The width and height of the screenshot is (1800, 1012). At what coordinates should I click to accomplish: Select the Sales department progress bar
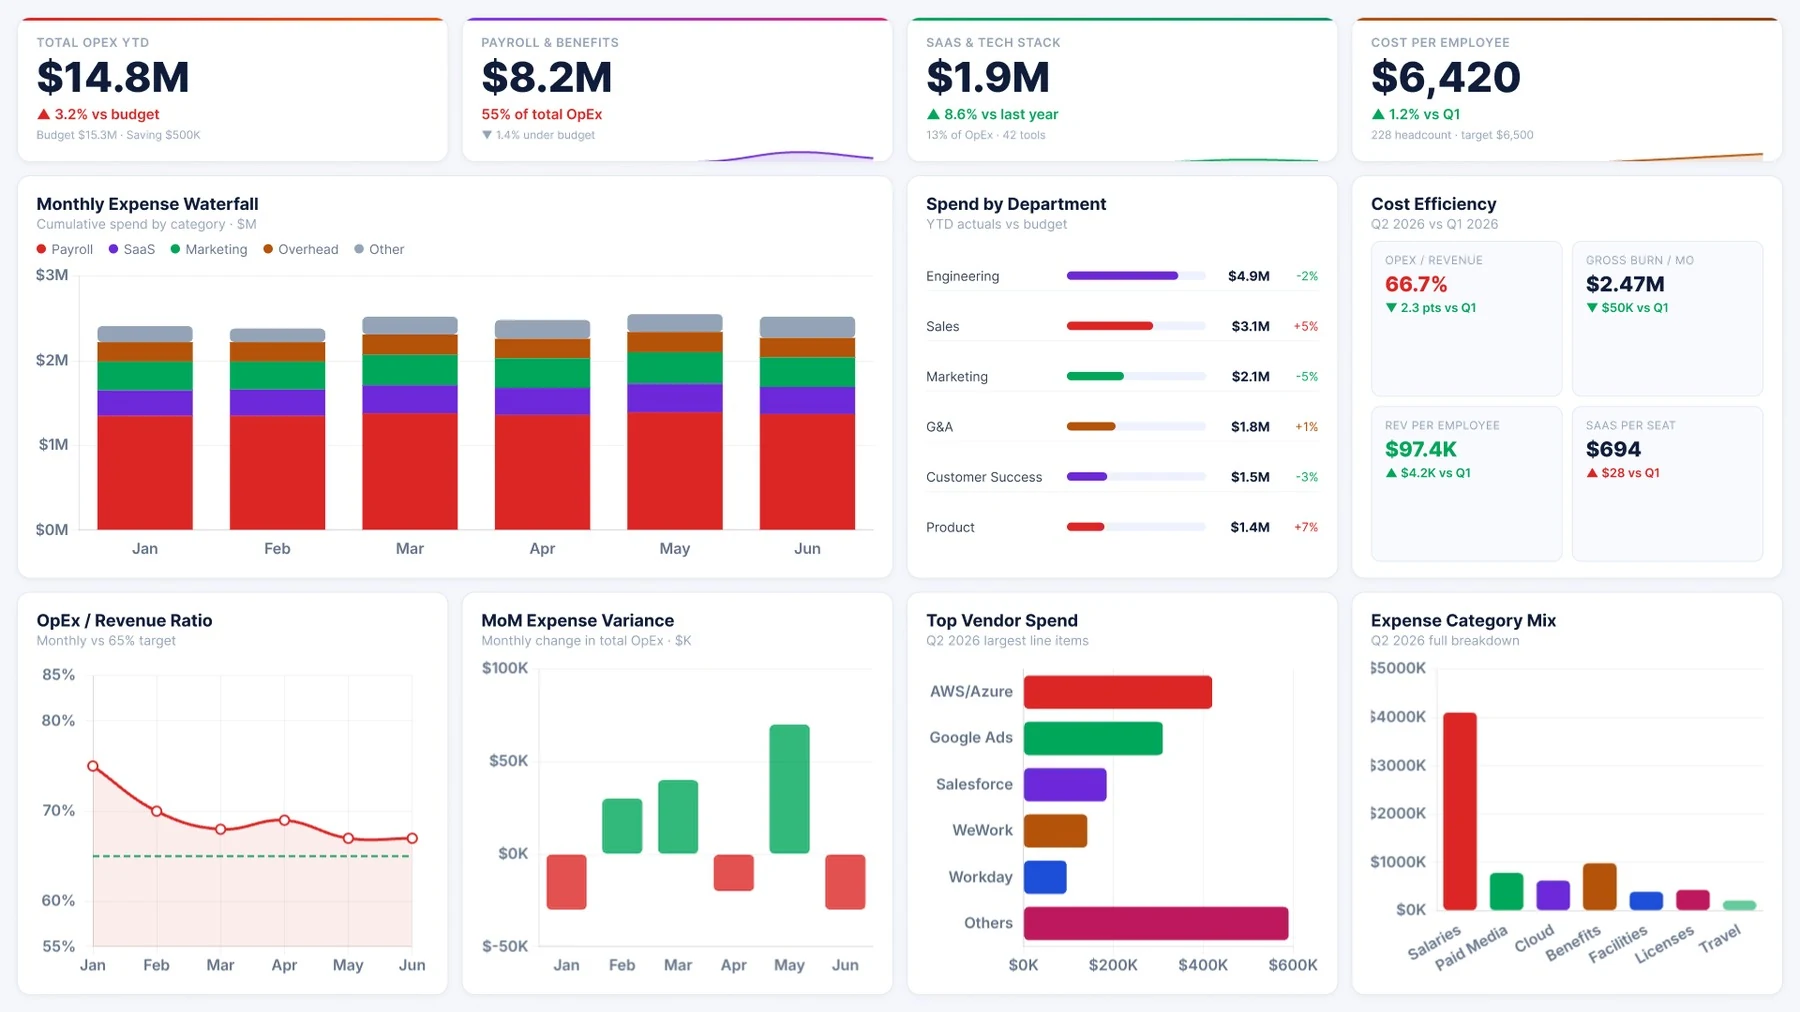tap(1136, 326)
